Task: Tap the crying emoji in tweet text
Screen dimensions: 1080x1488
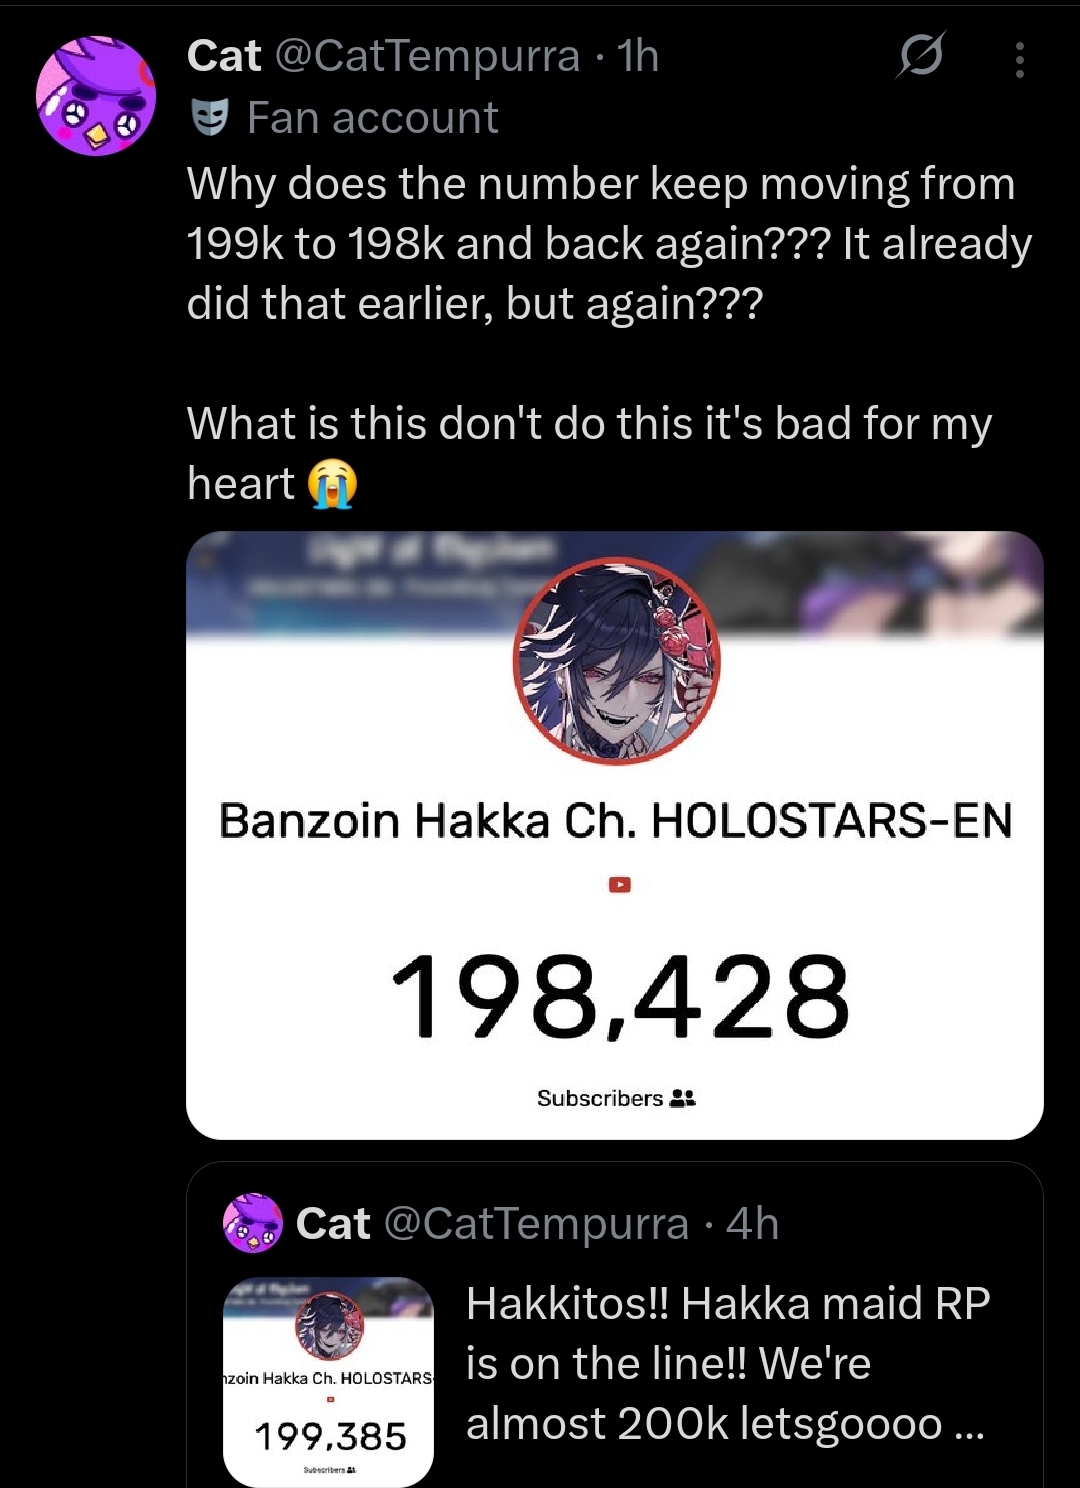Action: 332,485
